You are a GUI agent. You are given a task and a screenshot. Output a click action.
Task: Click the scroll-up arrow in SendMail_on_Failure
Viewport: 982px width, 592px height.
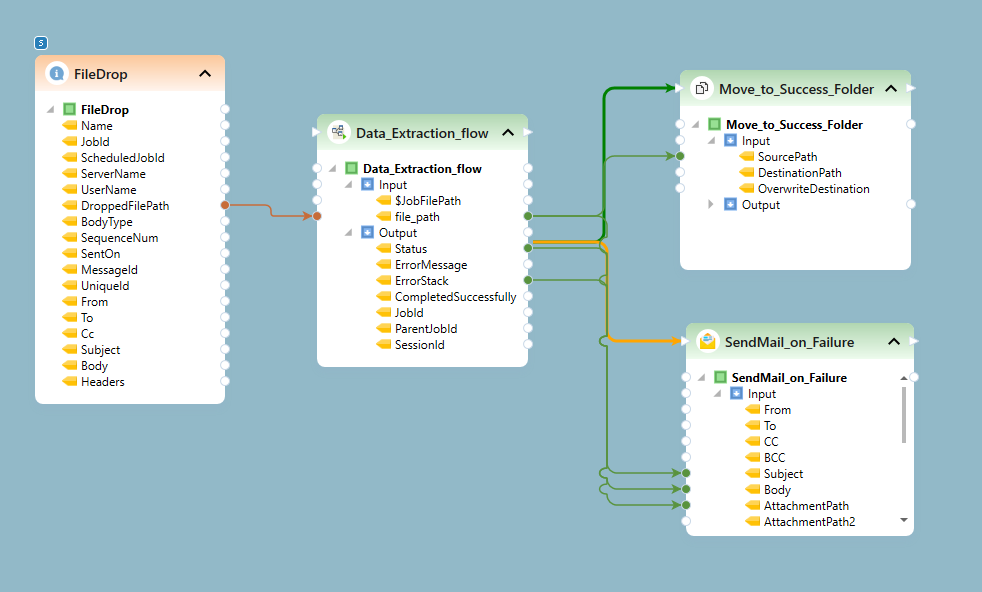pyautogui.click(x=904, y=378)
